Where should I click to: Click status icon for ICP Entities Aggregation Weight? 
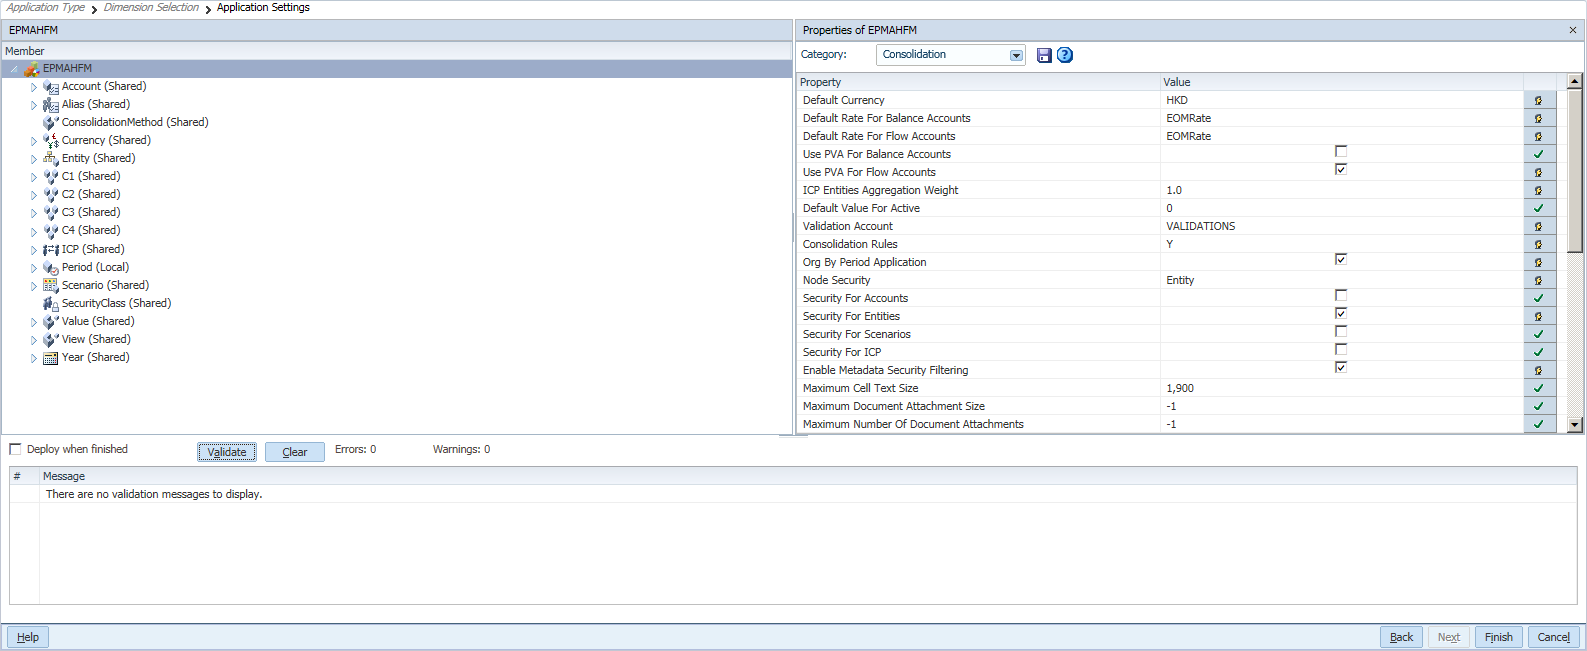pyautogui.click(x=1538, y=190)
